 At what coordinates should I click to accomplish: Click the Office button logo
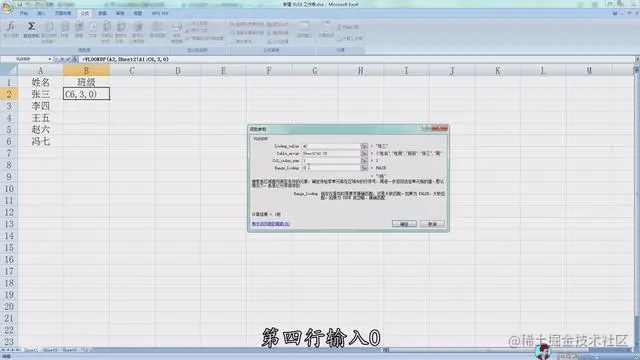click(x=7, y=7)
